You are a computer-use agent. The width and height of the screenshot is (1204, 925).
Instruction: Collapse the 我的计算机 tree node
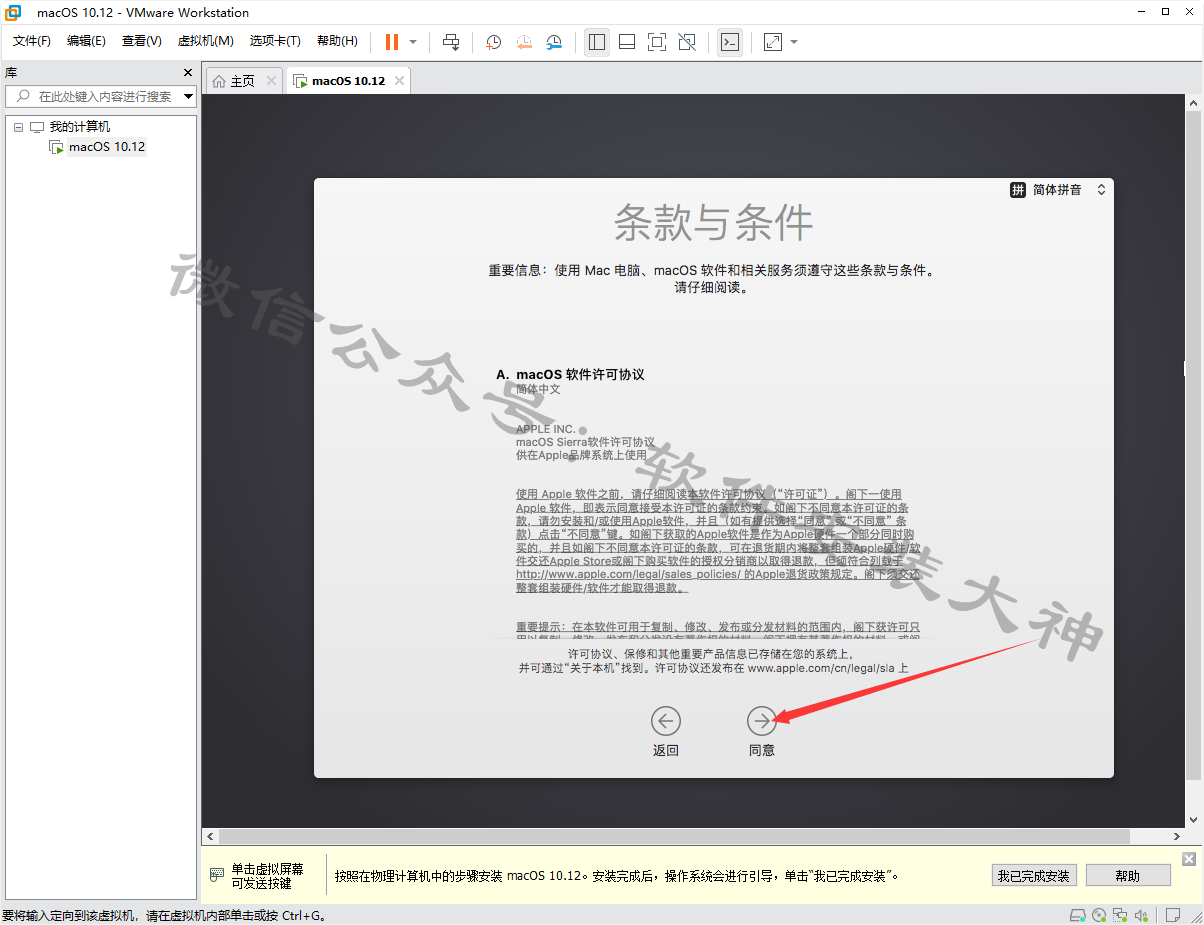[x=18, y=127]
